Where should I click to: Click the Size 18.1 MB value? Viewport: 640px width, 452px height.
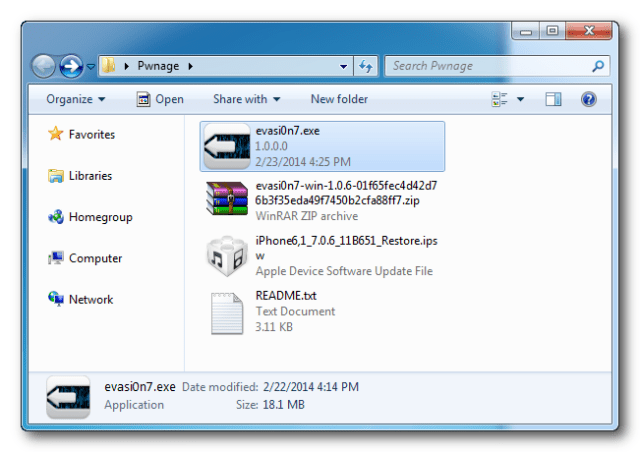[x=284, y=405]
